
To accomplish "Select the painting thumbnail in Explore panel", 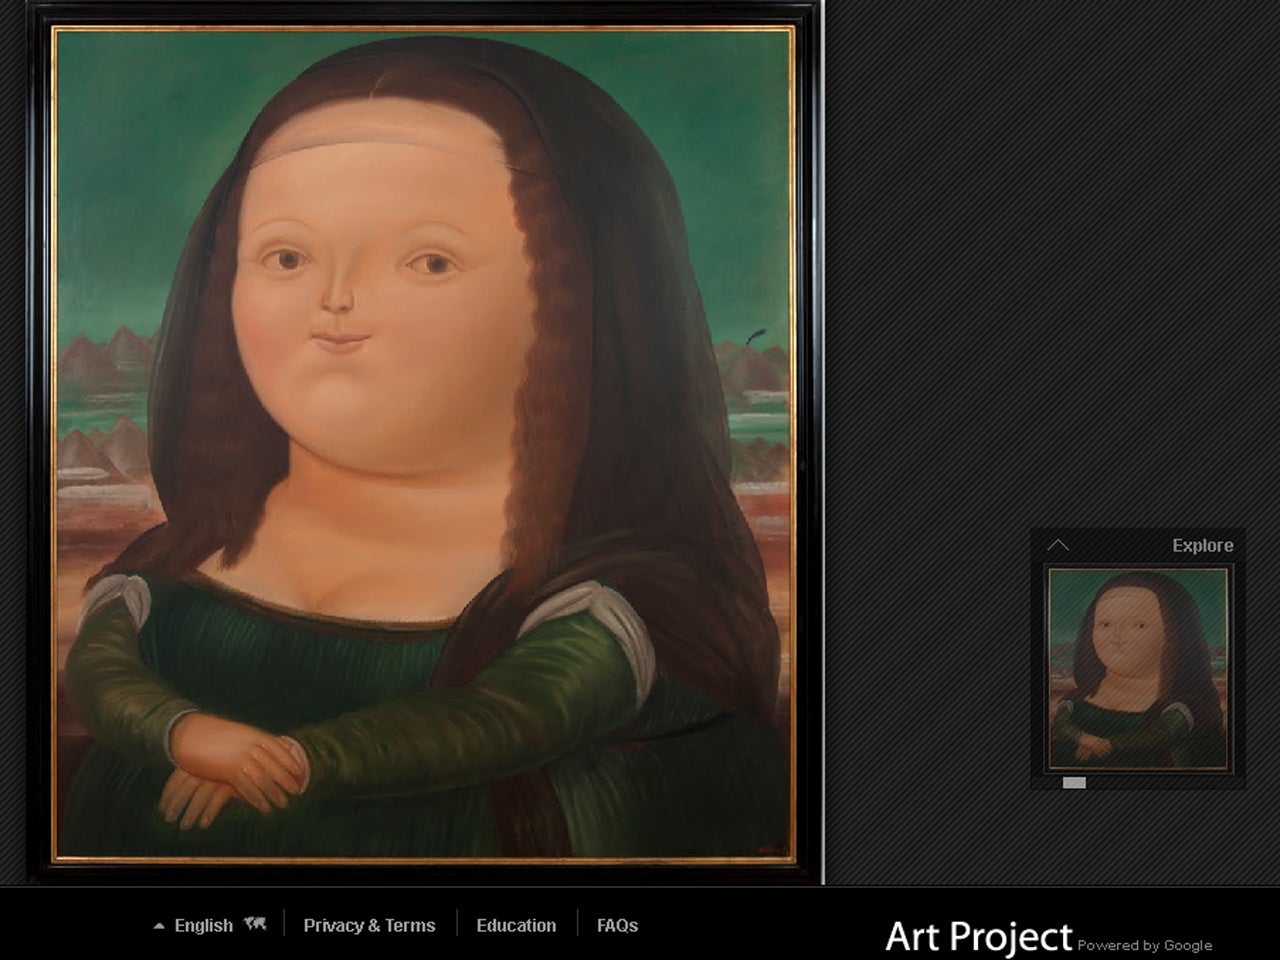I will click(1138, 668).
